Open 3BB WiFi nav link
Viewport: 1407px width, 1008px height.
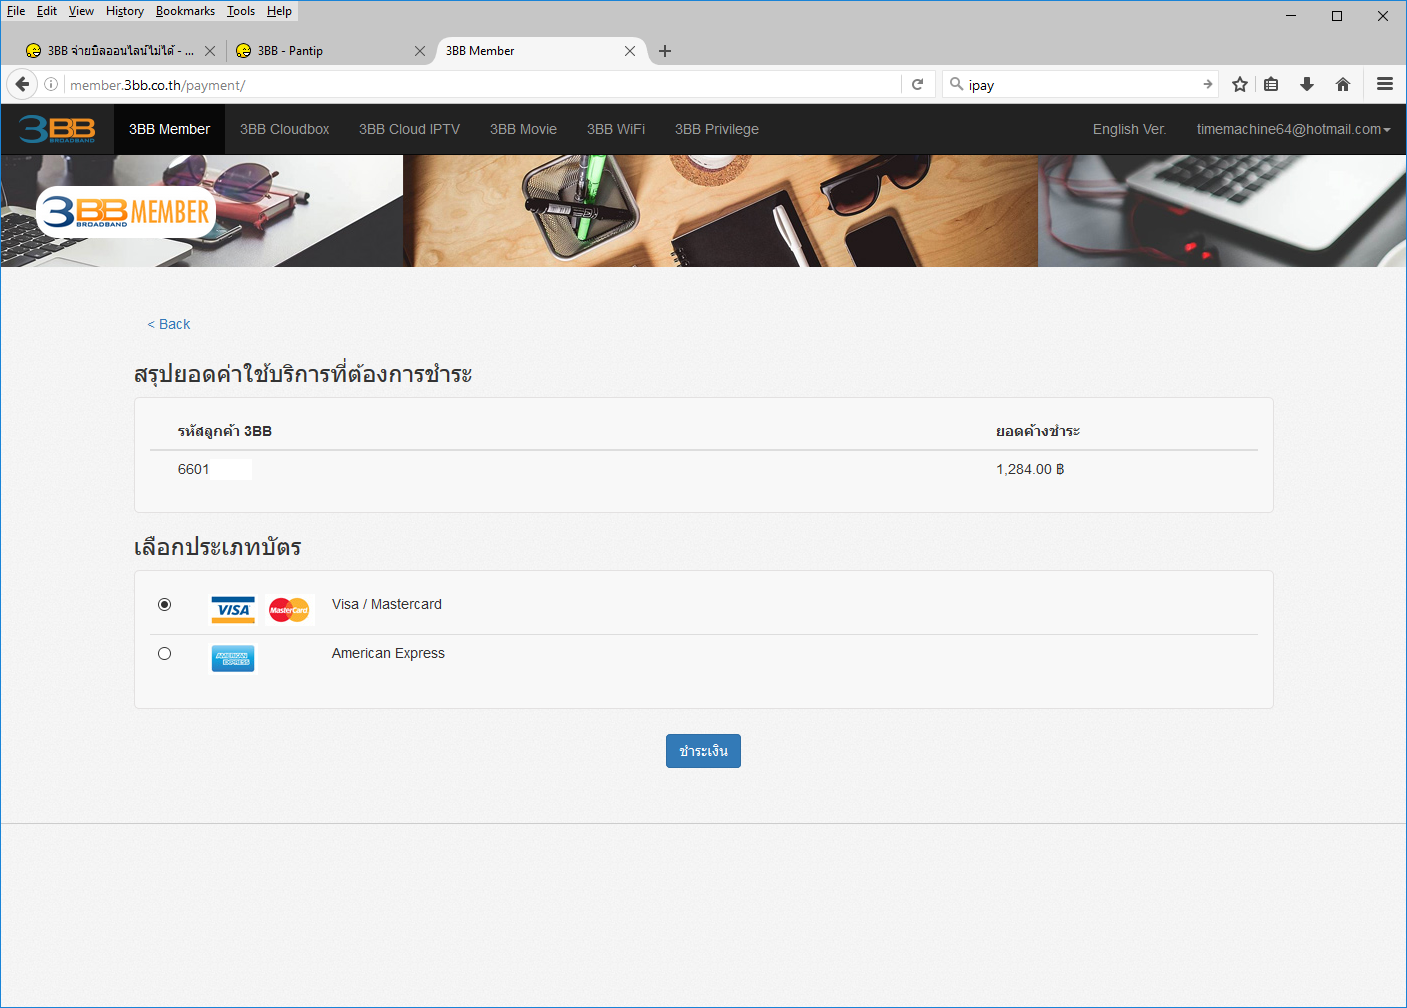[616, 129]
